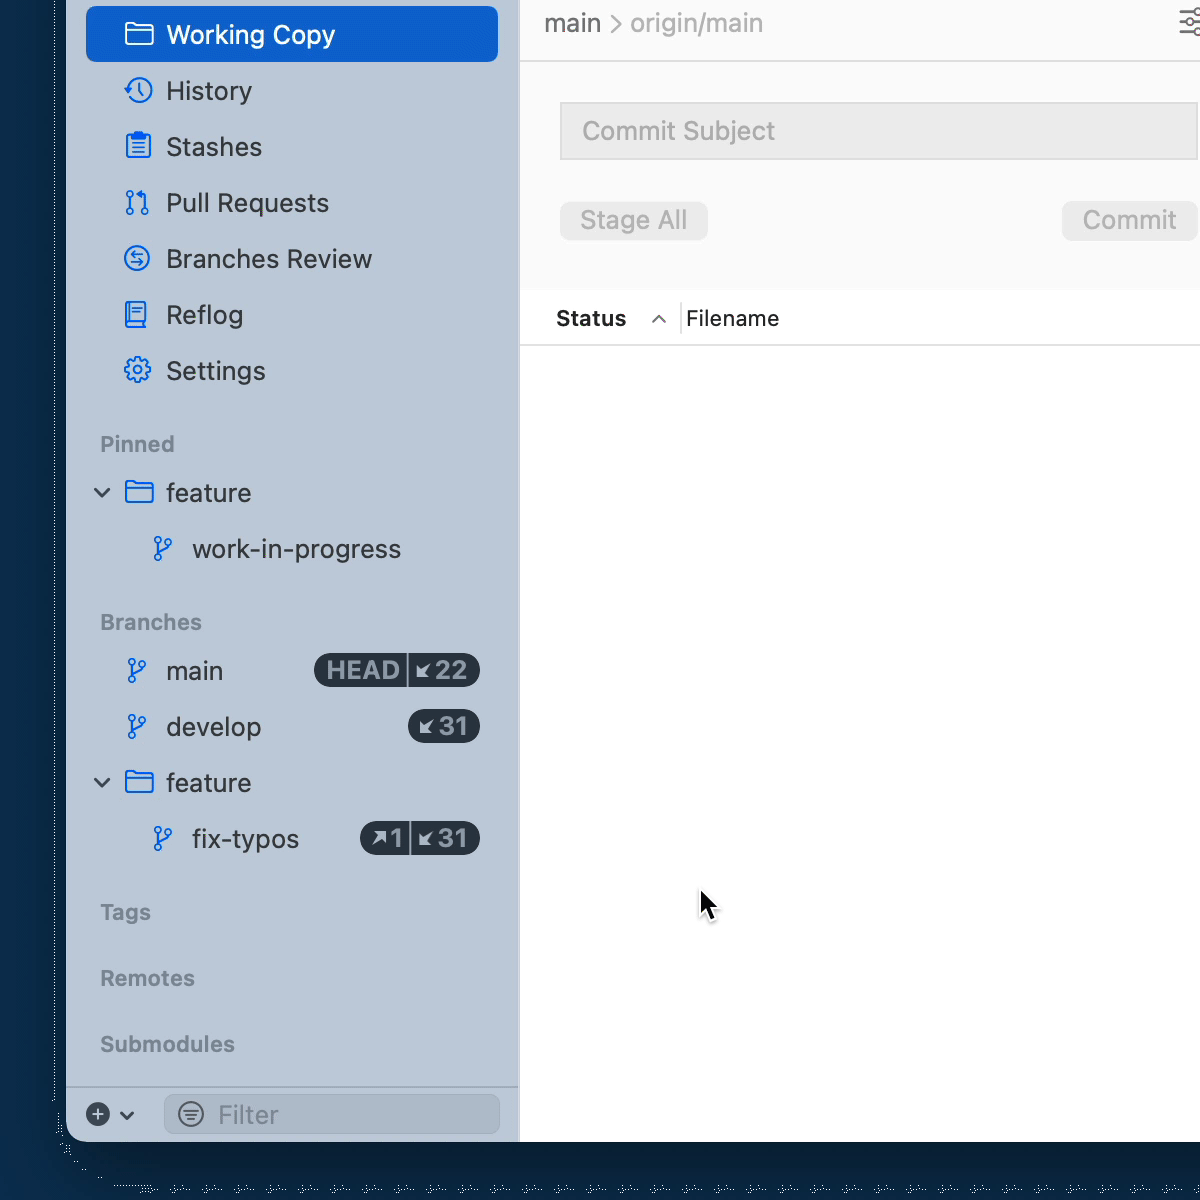Select the main branch

point(195,671)
